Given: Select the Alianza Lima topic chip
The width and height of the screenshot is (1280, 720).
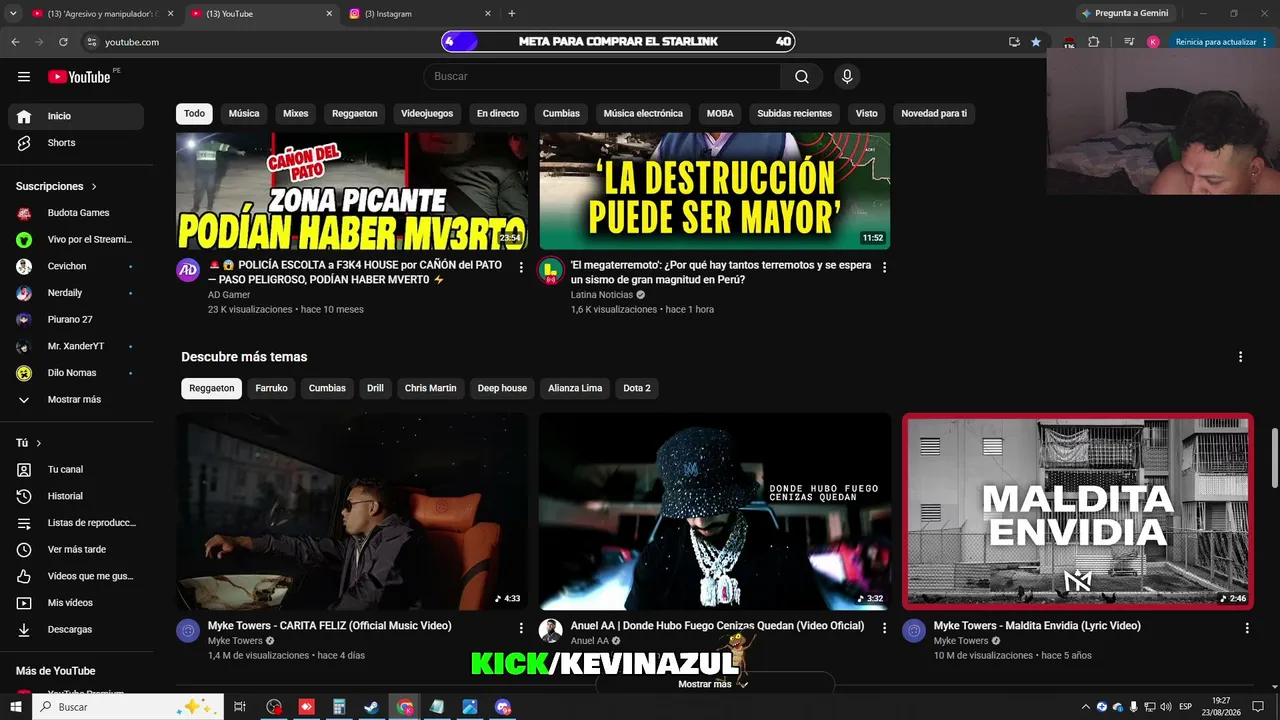Looking at the screenshot, I should 575,388.
